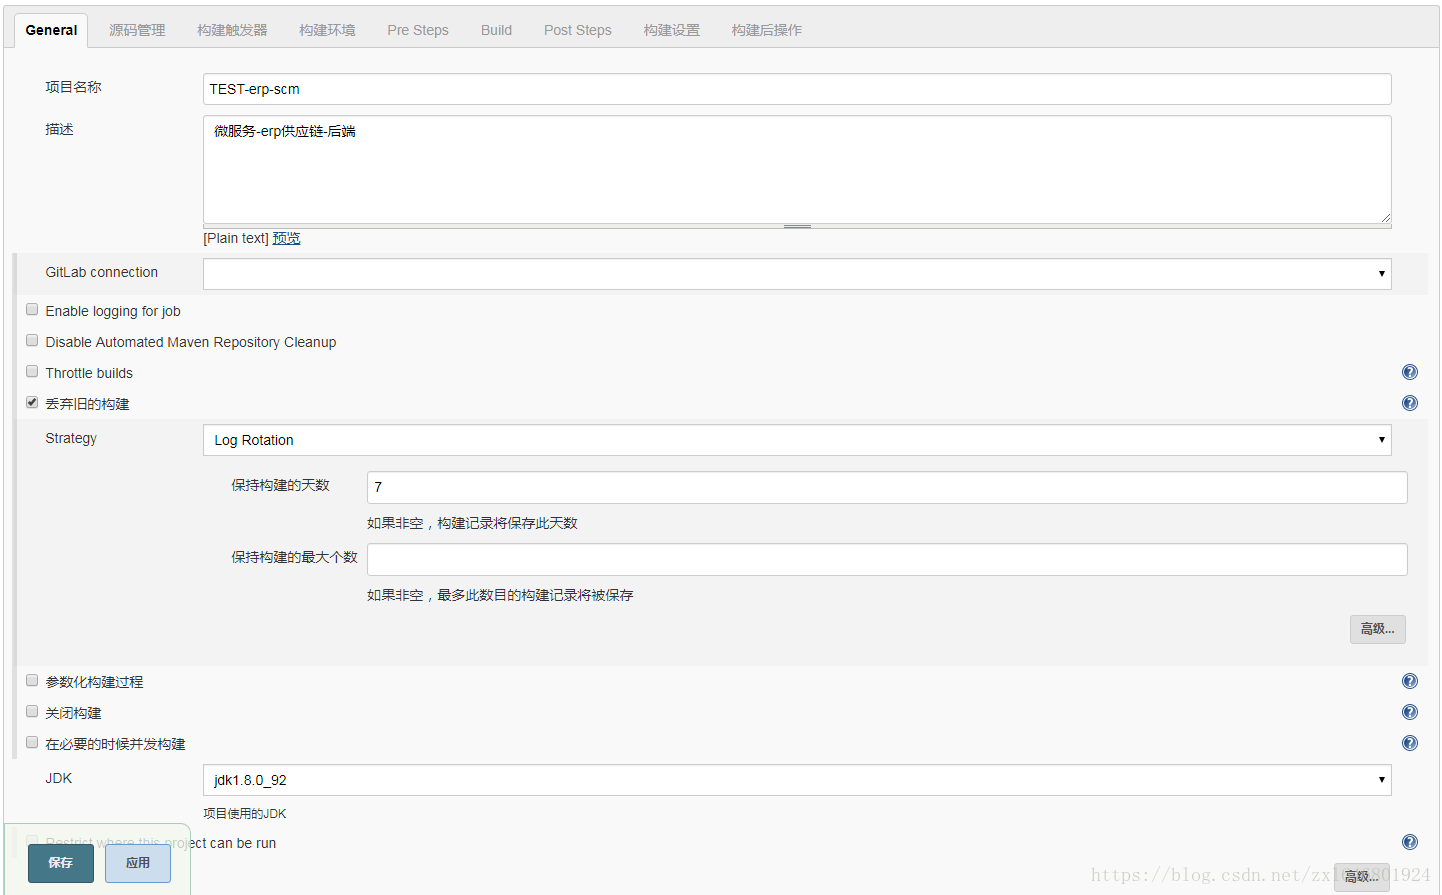Open help for 关闭构建
Image resolution: width=1442 pixels, height=895 pixels.
click(1410, 712)
